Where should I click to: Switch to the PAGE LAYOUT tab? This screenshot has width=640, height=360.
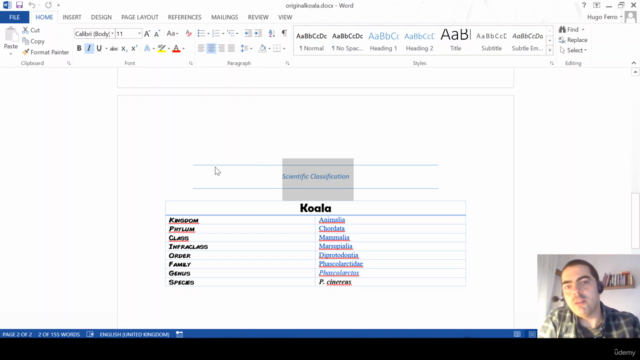click(x=140, y=17)
